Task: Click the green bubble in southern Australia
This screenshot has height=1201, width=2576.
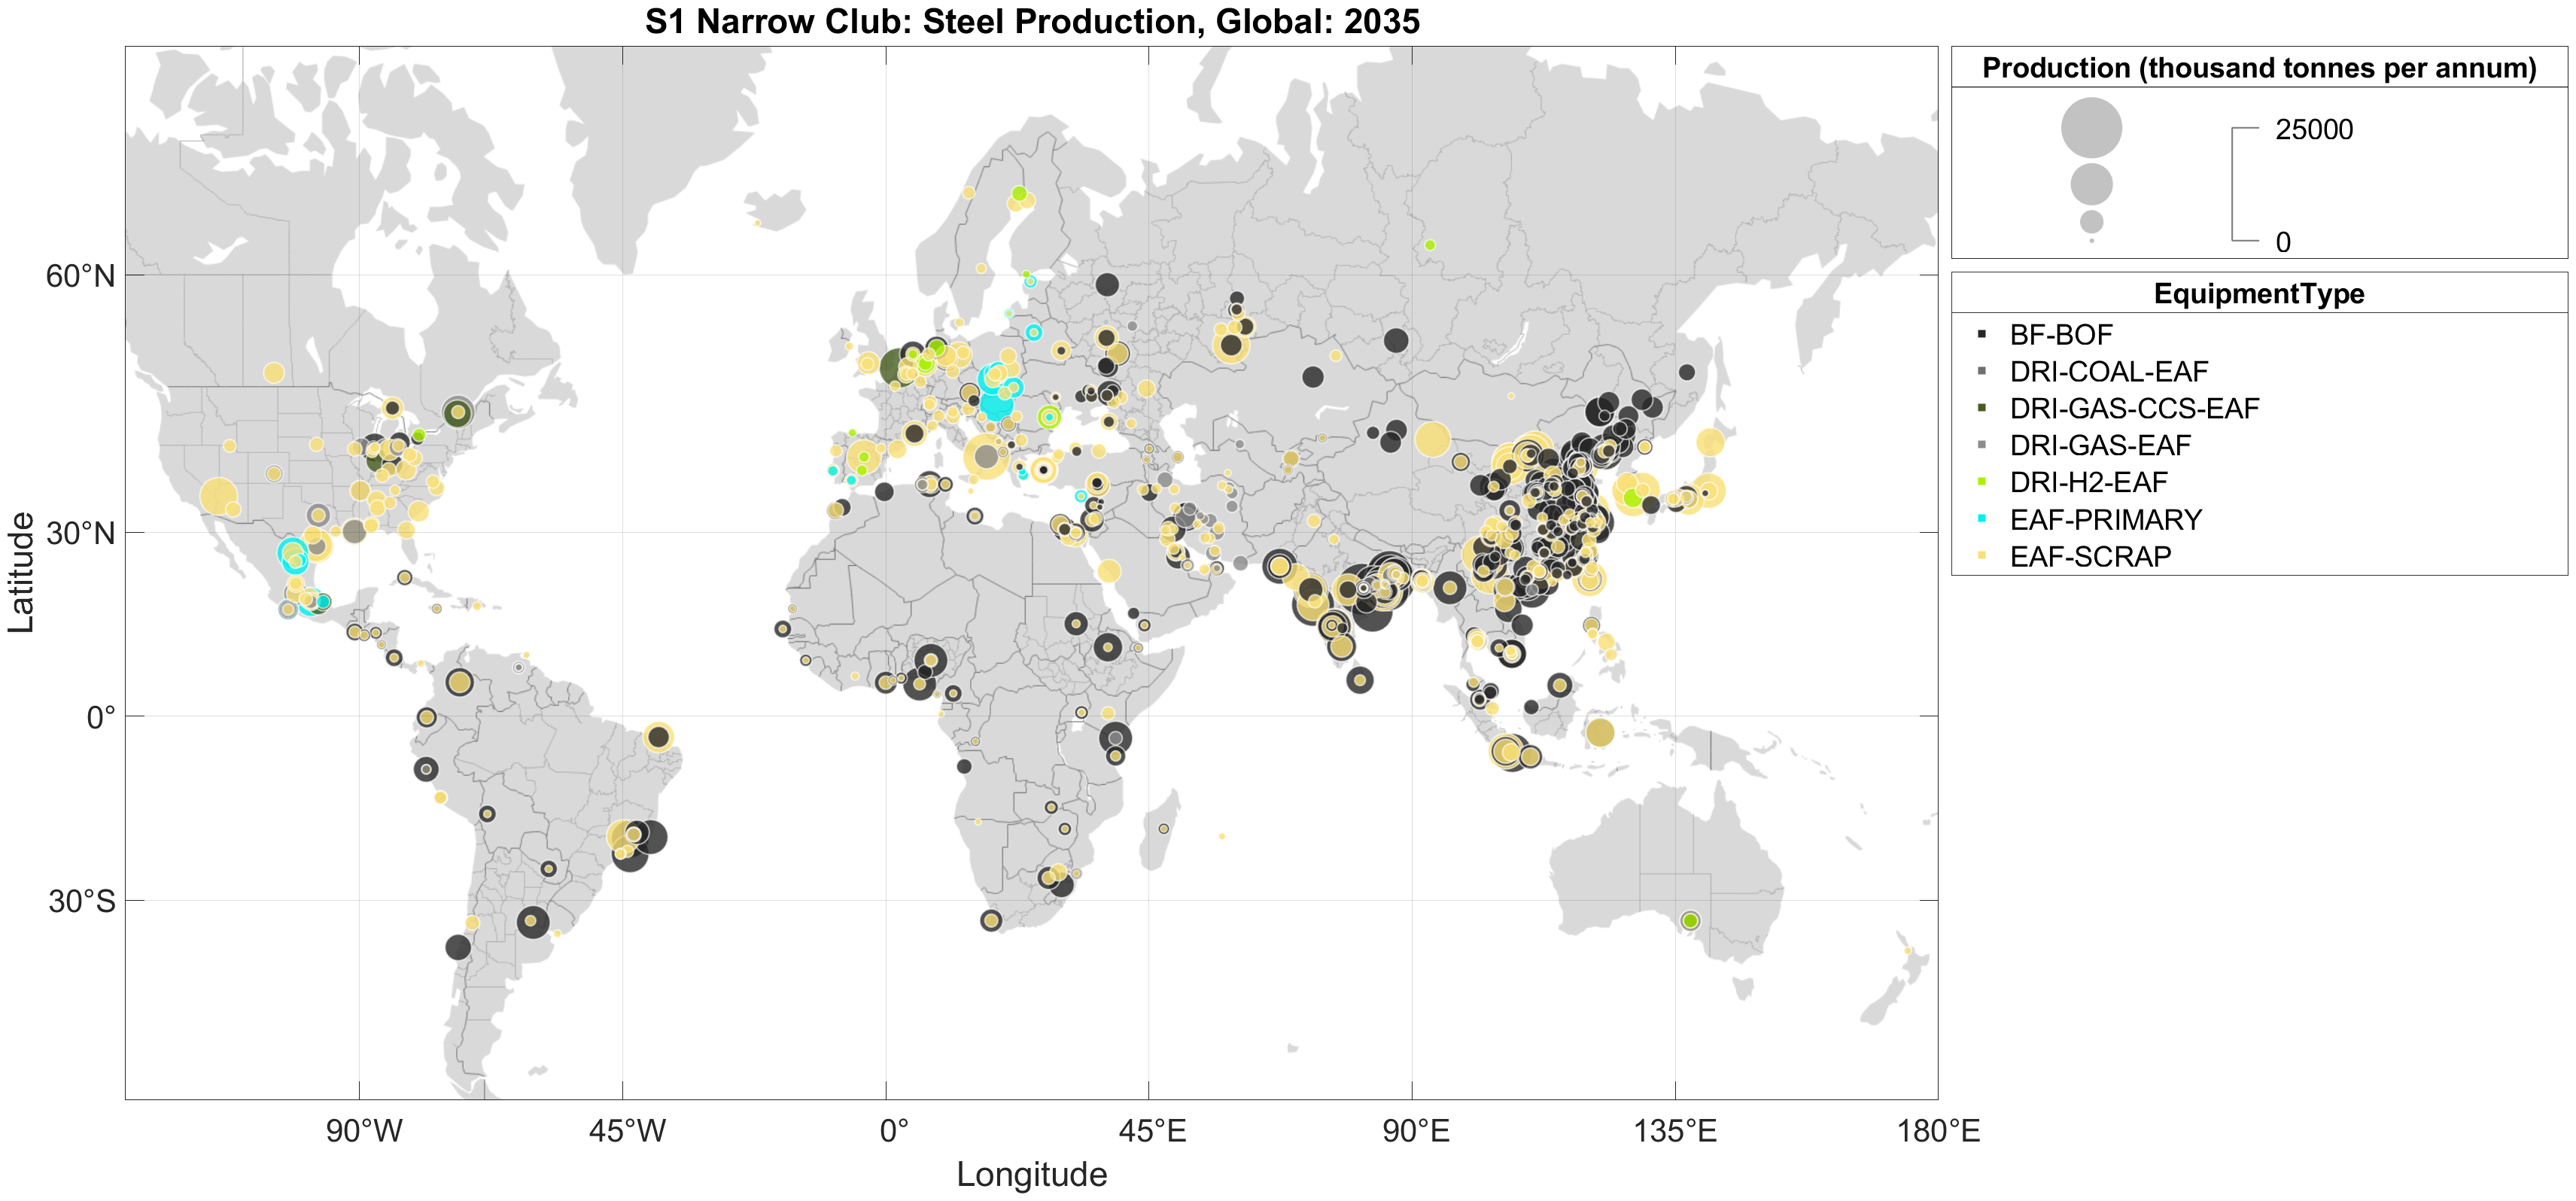Action: click(x=1690, y=920)
